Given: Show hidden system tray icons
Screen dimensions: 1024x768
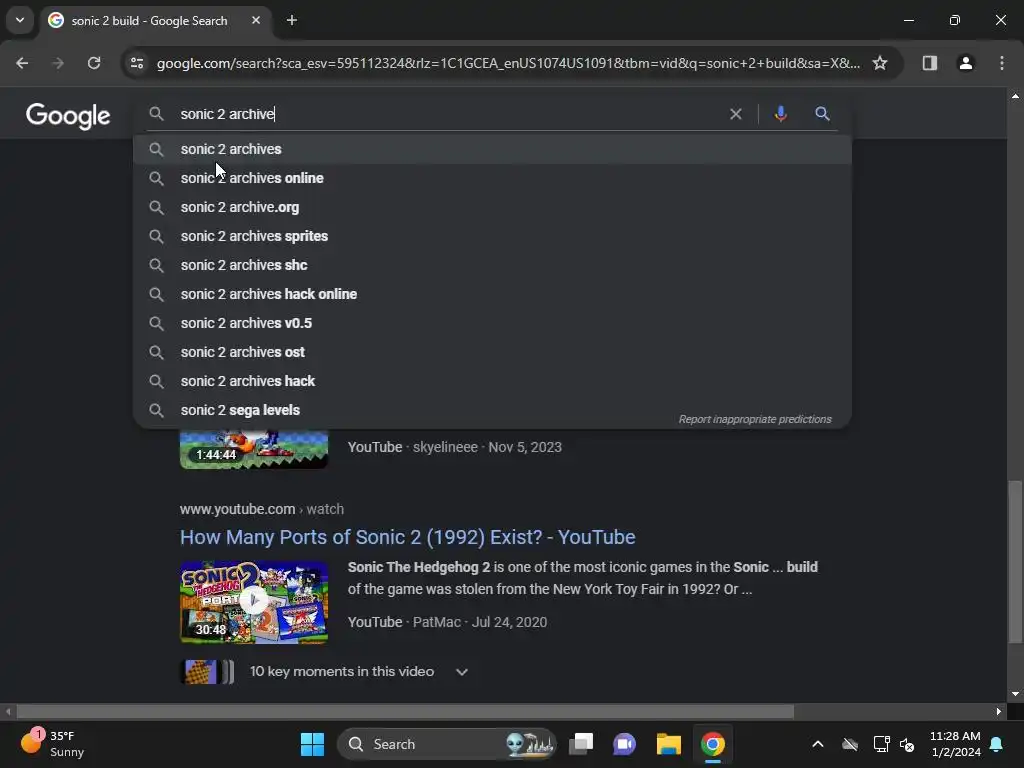Looking at the screenshot, I should (818, 744).
